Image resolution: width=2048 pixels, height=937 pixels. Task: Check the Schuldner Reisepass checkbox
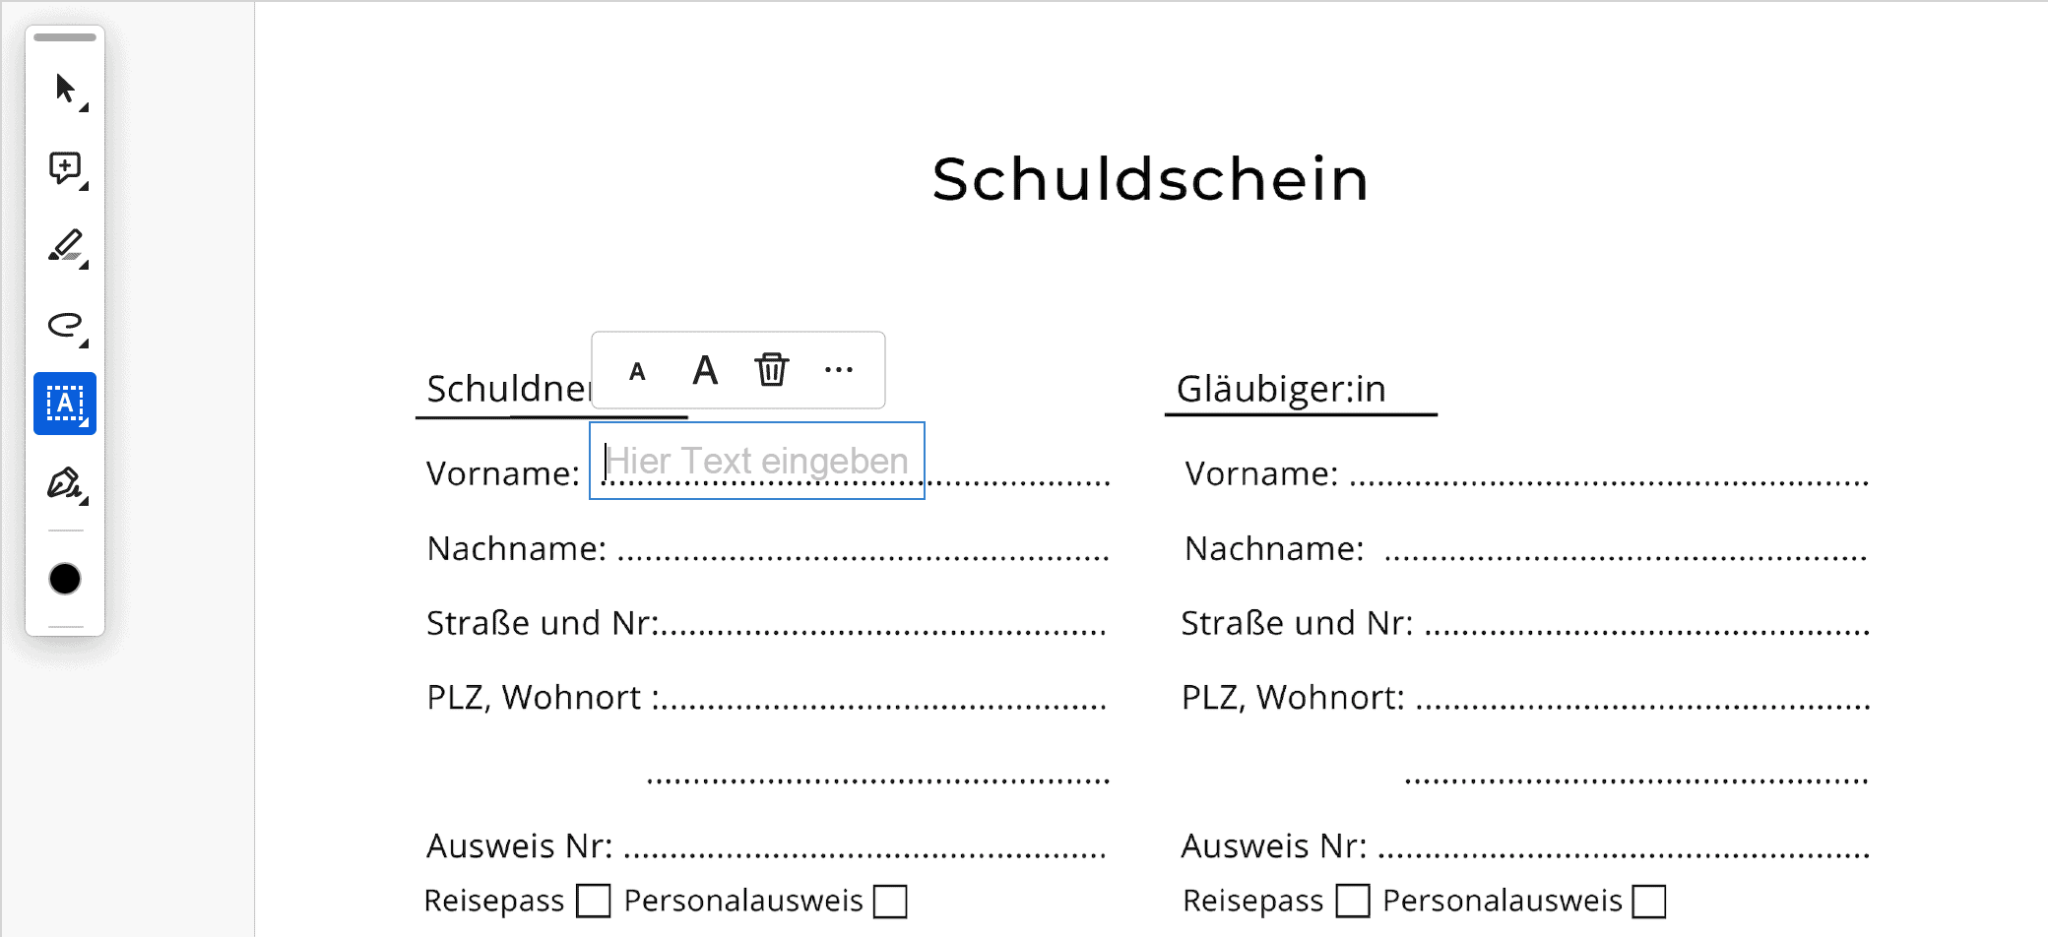click(593, 900)
